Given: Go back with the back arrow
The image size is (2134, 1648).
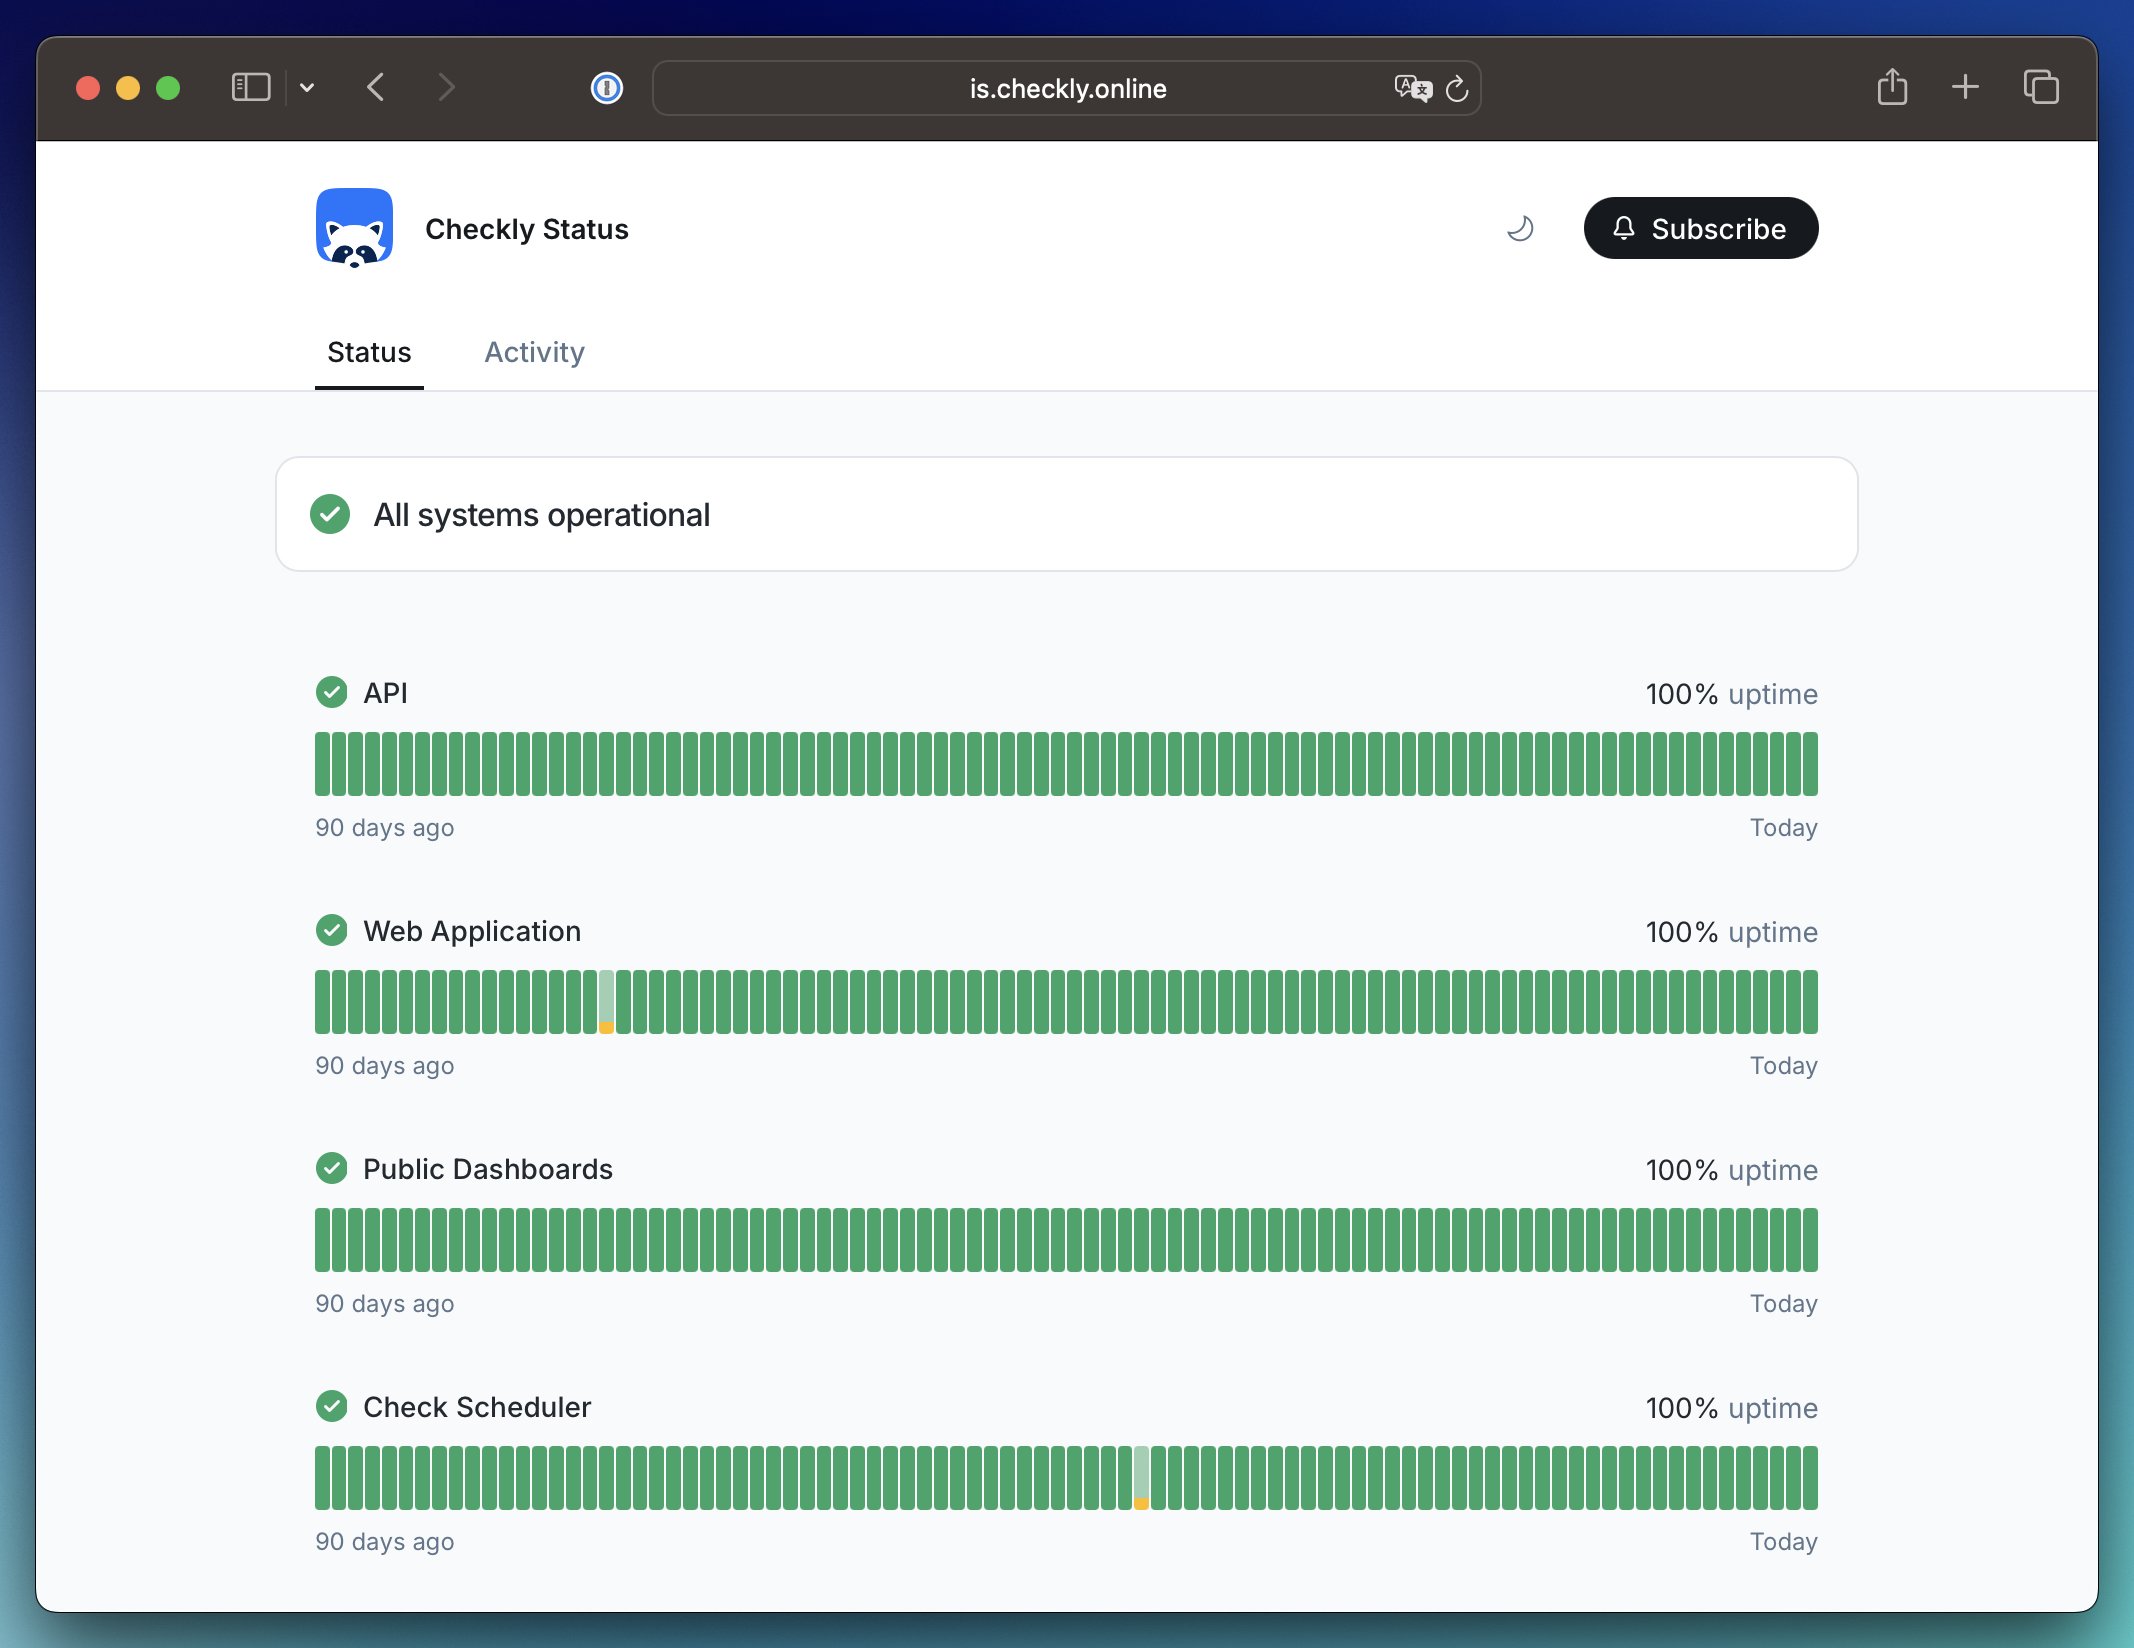Looking at the screenshot, I should [x=376, y=88].
